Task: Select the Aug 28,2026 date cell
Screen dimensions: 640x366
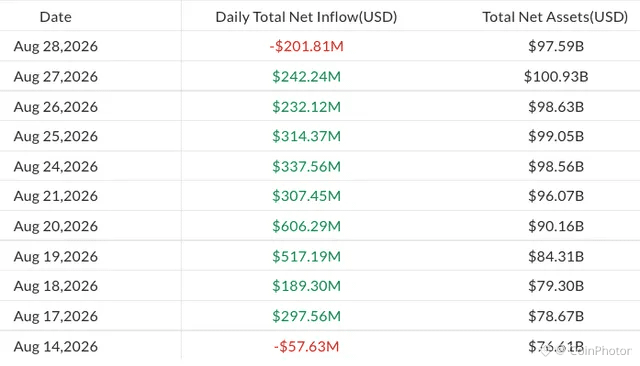Action: click(x=56, y=46)
